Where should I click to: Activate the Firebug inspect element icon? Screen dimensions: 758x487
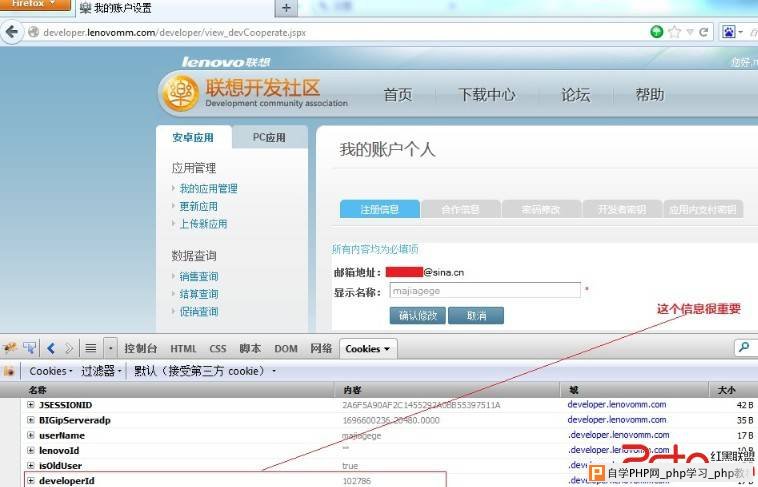tap(29, 348)
